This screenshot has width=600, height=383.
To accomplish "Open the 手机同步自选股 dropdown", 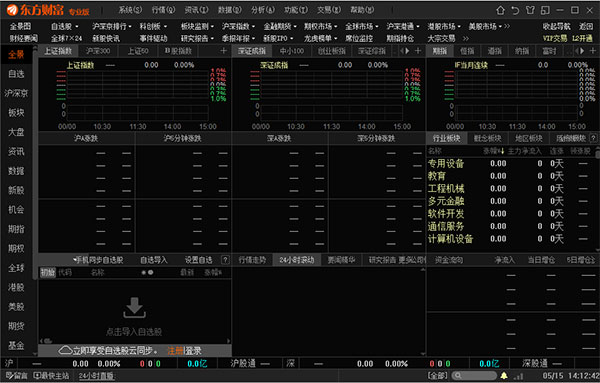I will 99,260.
